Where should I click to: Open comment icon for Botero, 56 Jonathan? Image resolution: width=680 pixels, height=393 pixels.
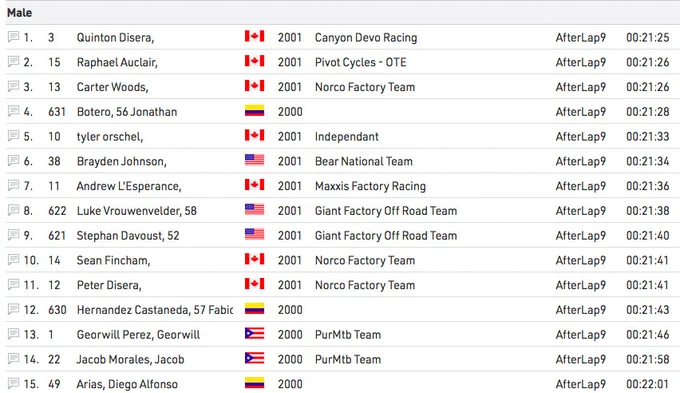click(13, 111)
